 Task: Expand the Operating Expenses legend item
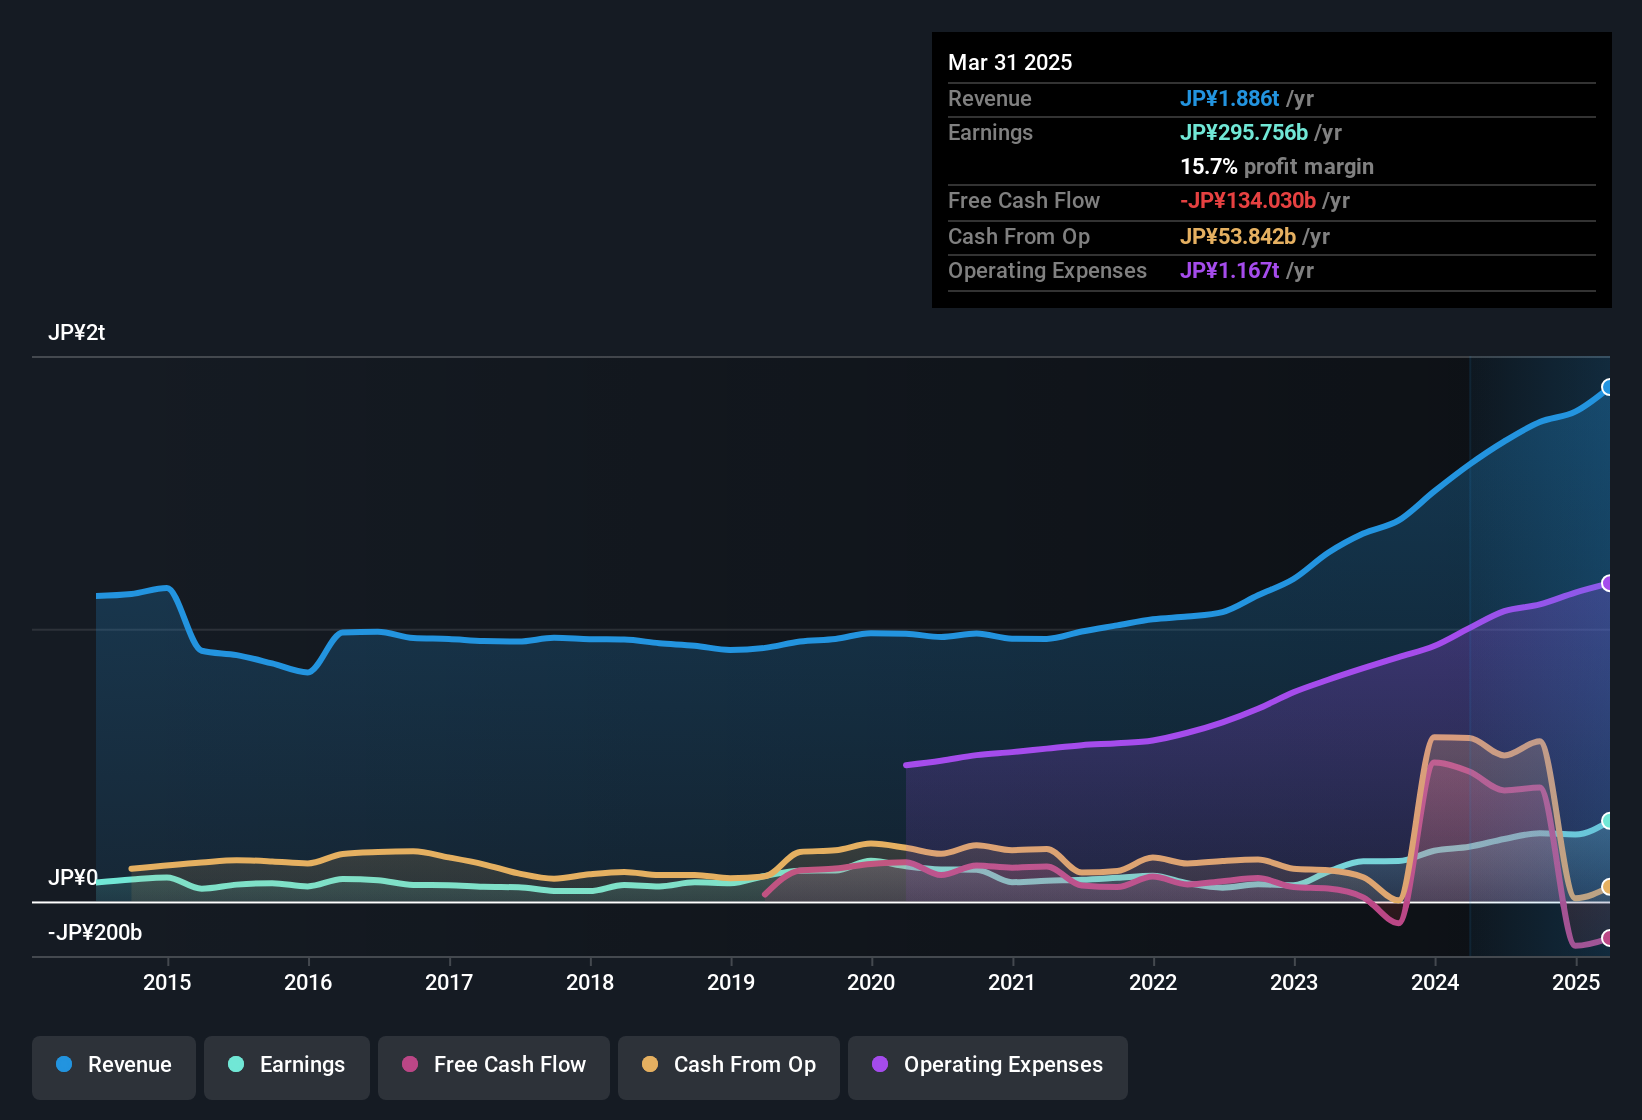987,1065
